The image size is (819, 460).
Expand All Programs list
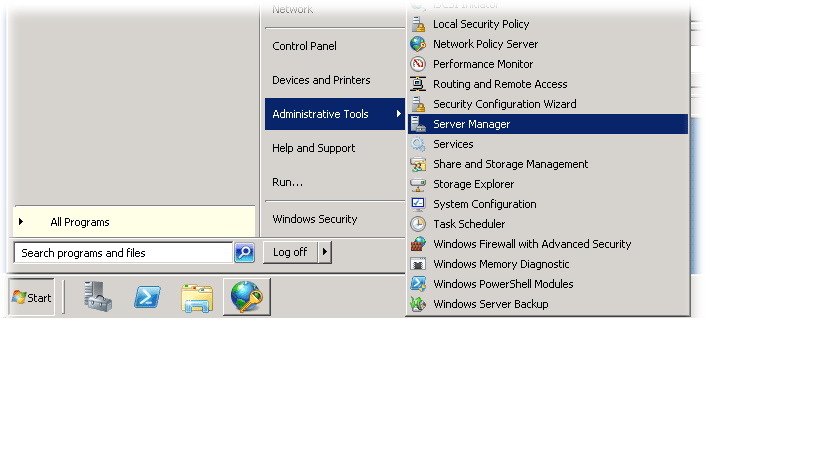click(80, 222)
